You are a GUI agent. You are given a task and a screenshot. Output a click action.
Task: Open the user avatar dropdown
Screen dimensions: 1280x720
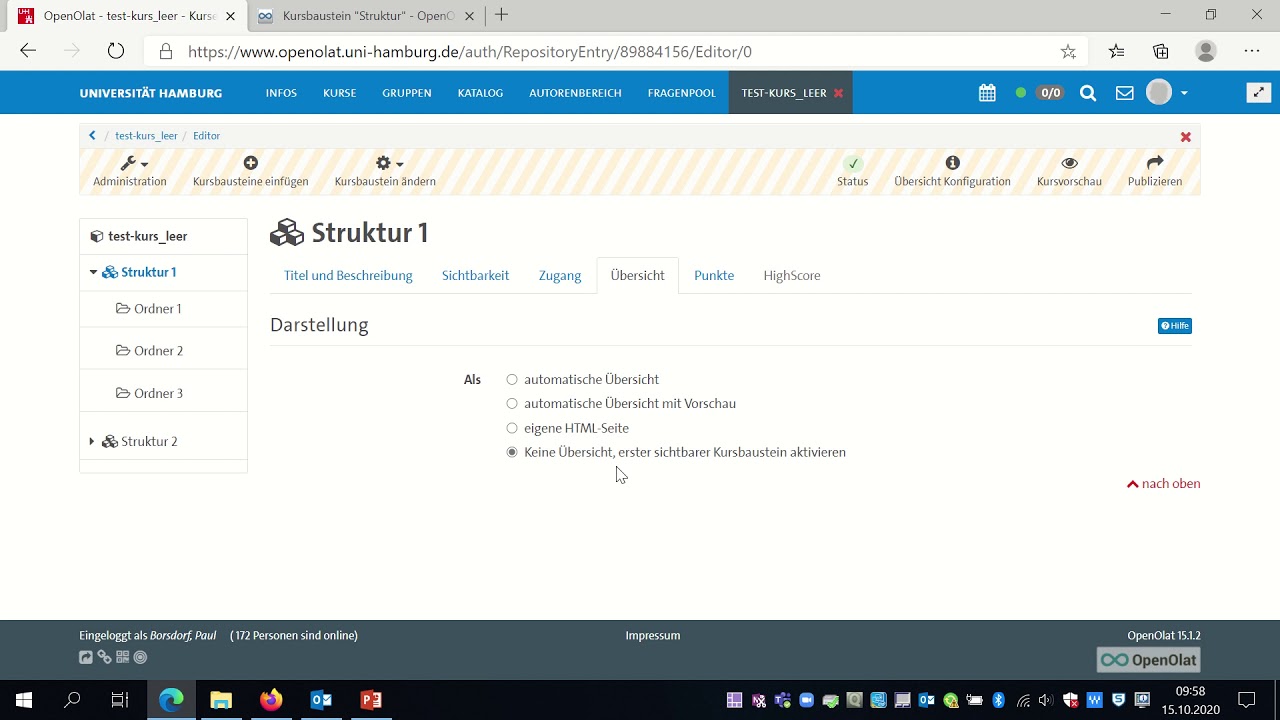pos(1167,93)
